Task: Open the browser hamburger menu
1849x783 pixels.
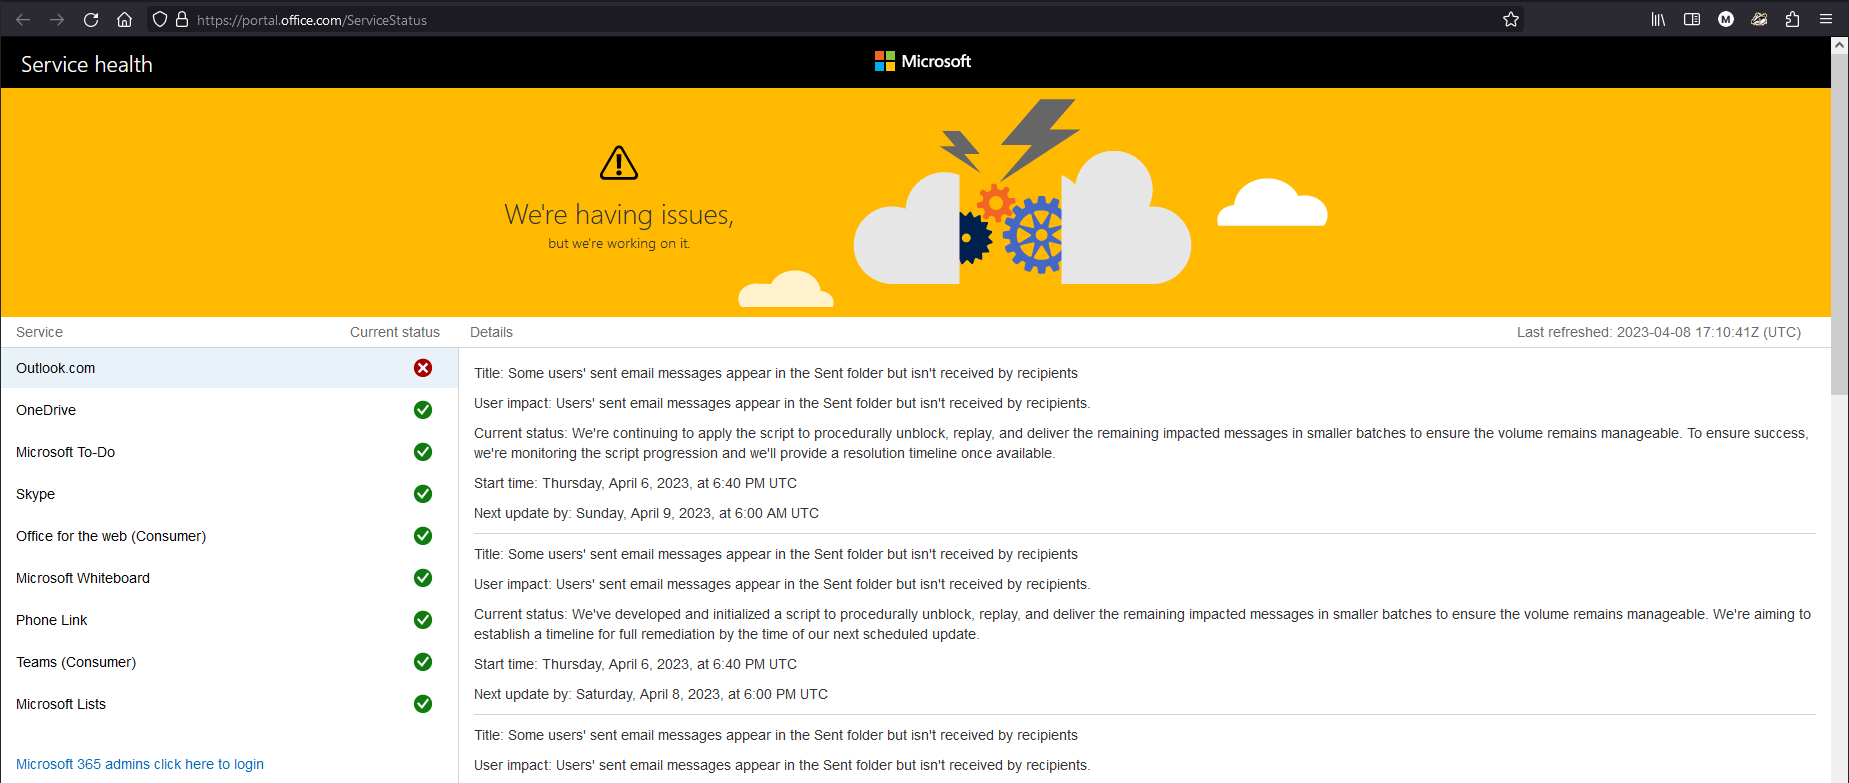Action: click(x=1826, y=19)
